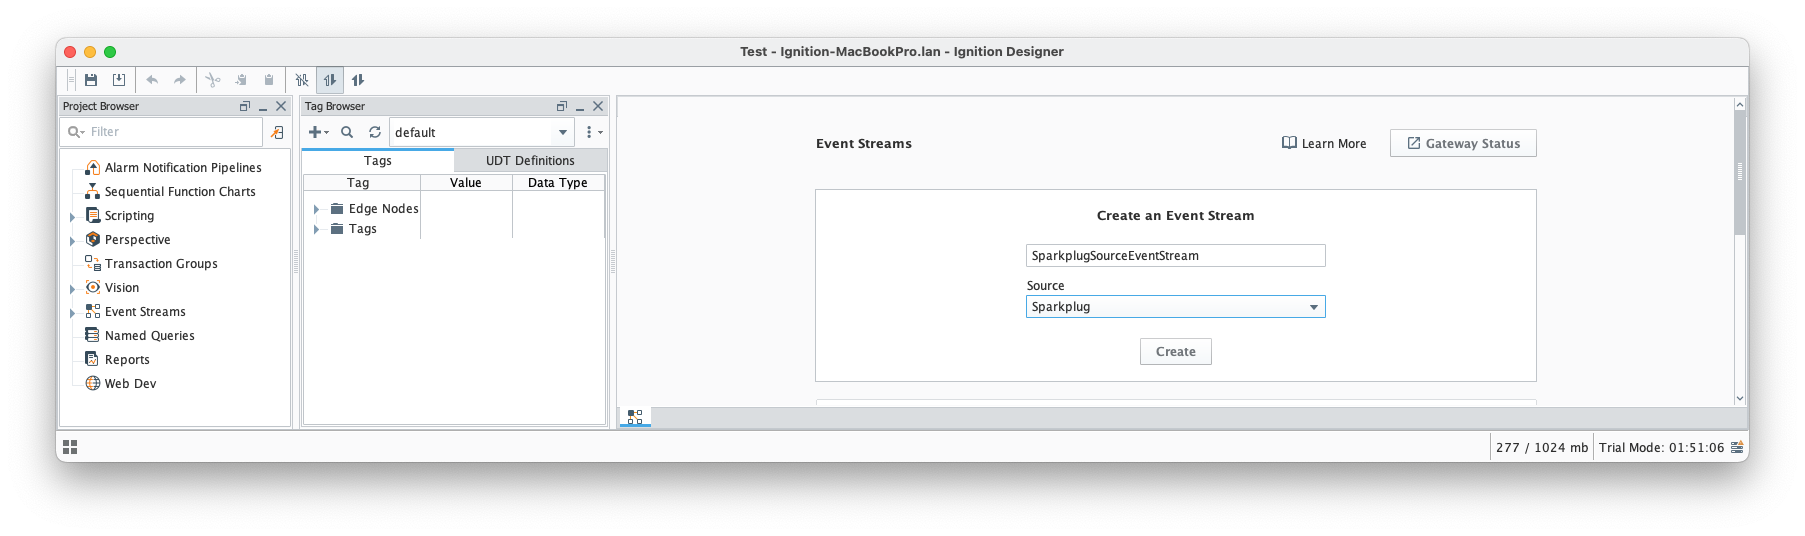Click the memory usage 277 / 1024 mb
This screenshot has width=1805, height=536.
[1542, 448]
